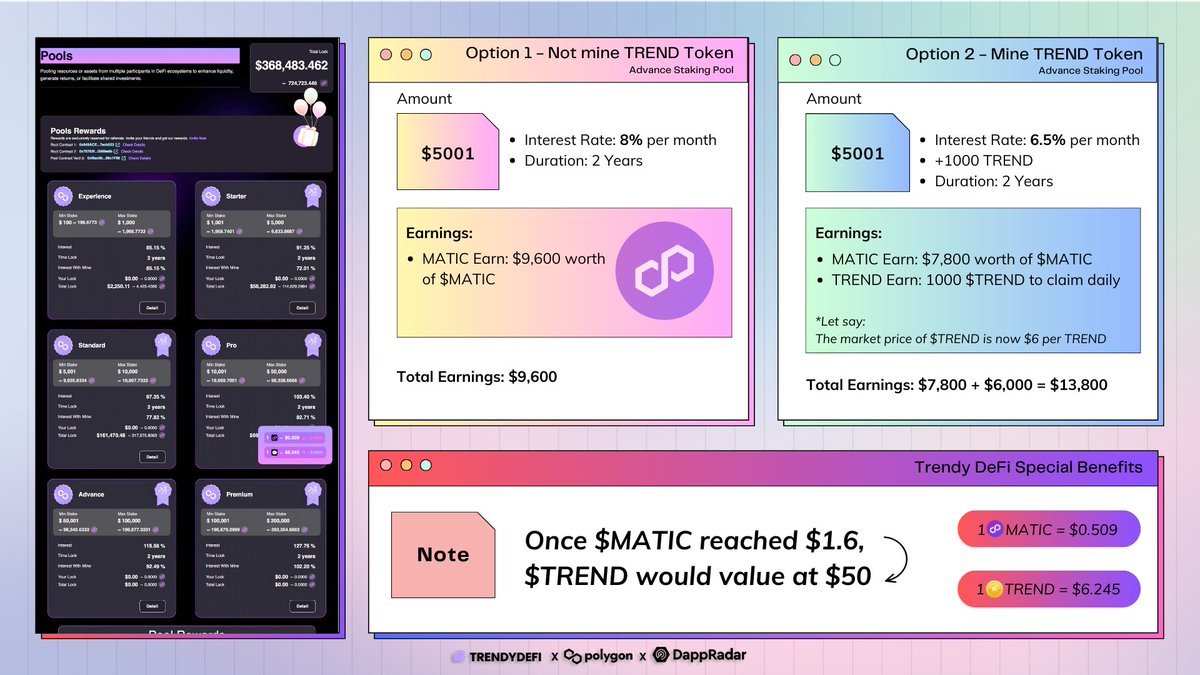Click the red dot on Special Benefits window

386,465
